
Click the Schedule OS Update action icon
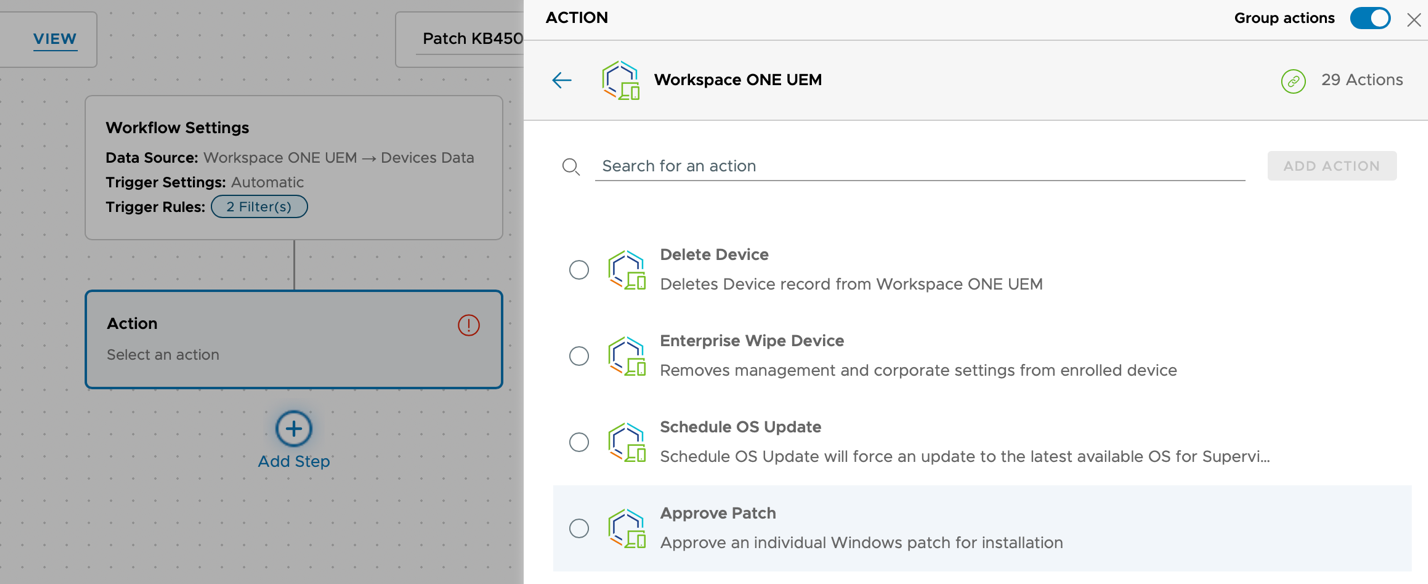coord(627,442)
